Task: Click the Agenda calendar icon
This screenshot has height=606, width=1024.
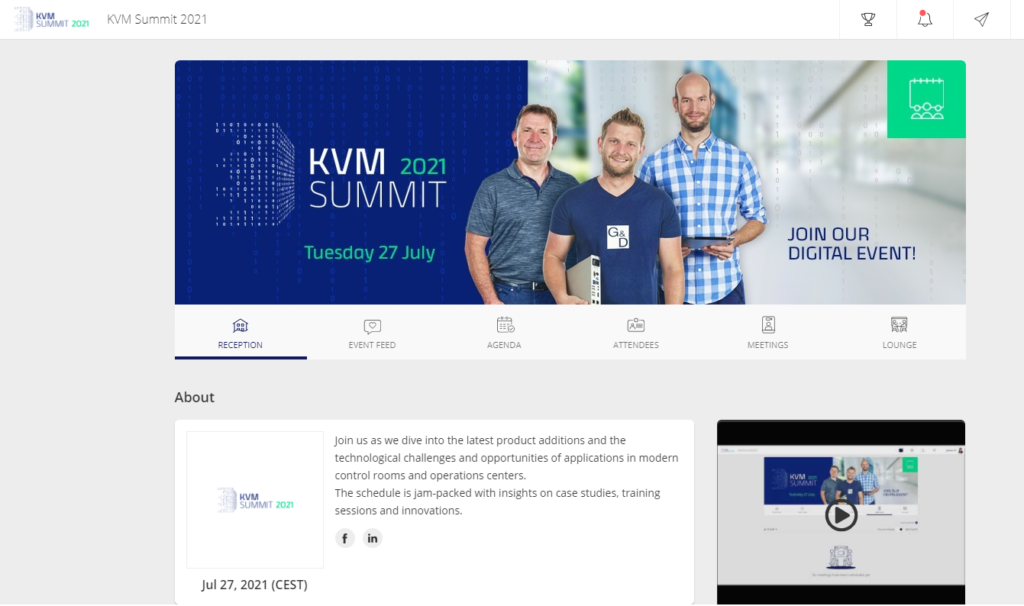Action: 505,325
